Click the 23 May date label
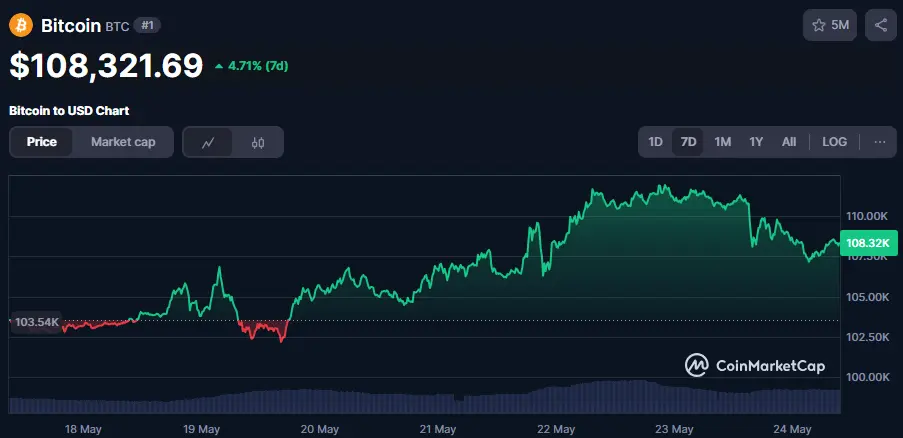903x438 pixels. click(x=674, y=429)
